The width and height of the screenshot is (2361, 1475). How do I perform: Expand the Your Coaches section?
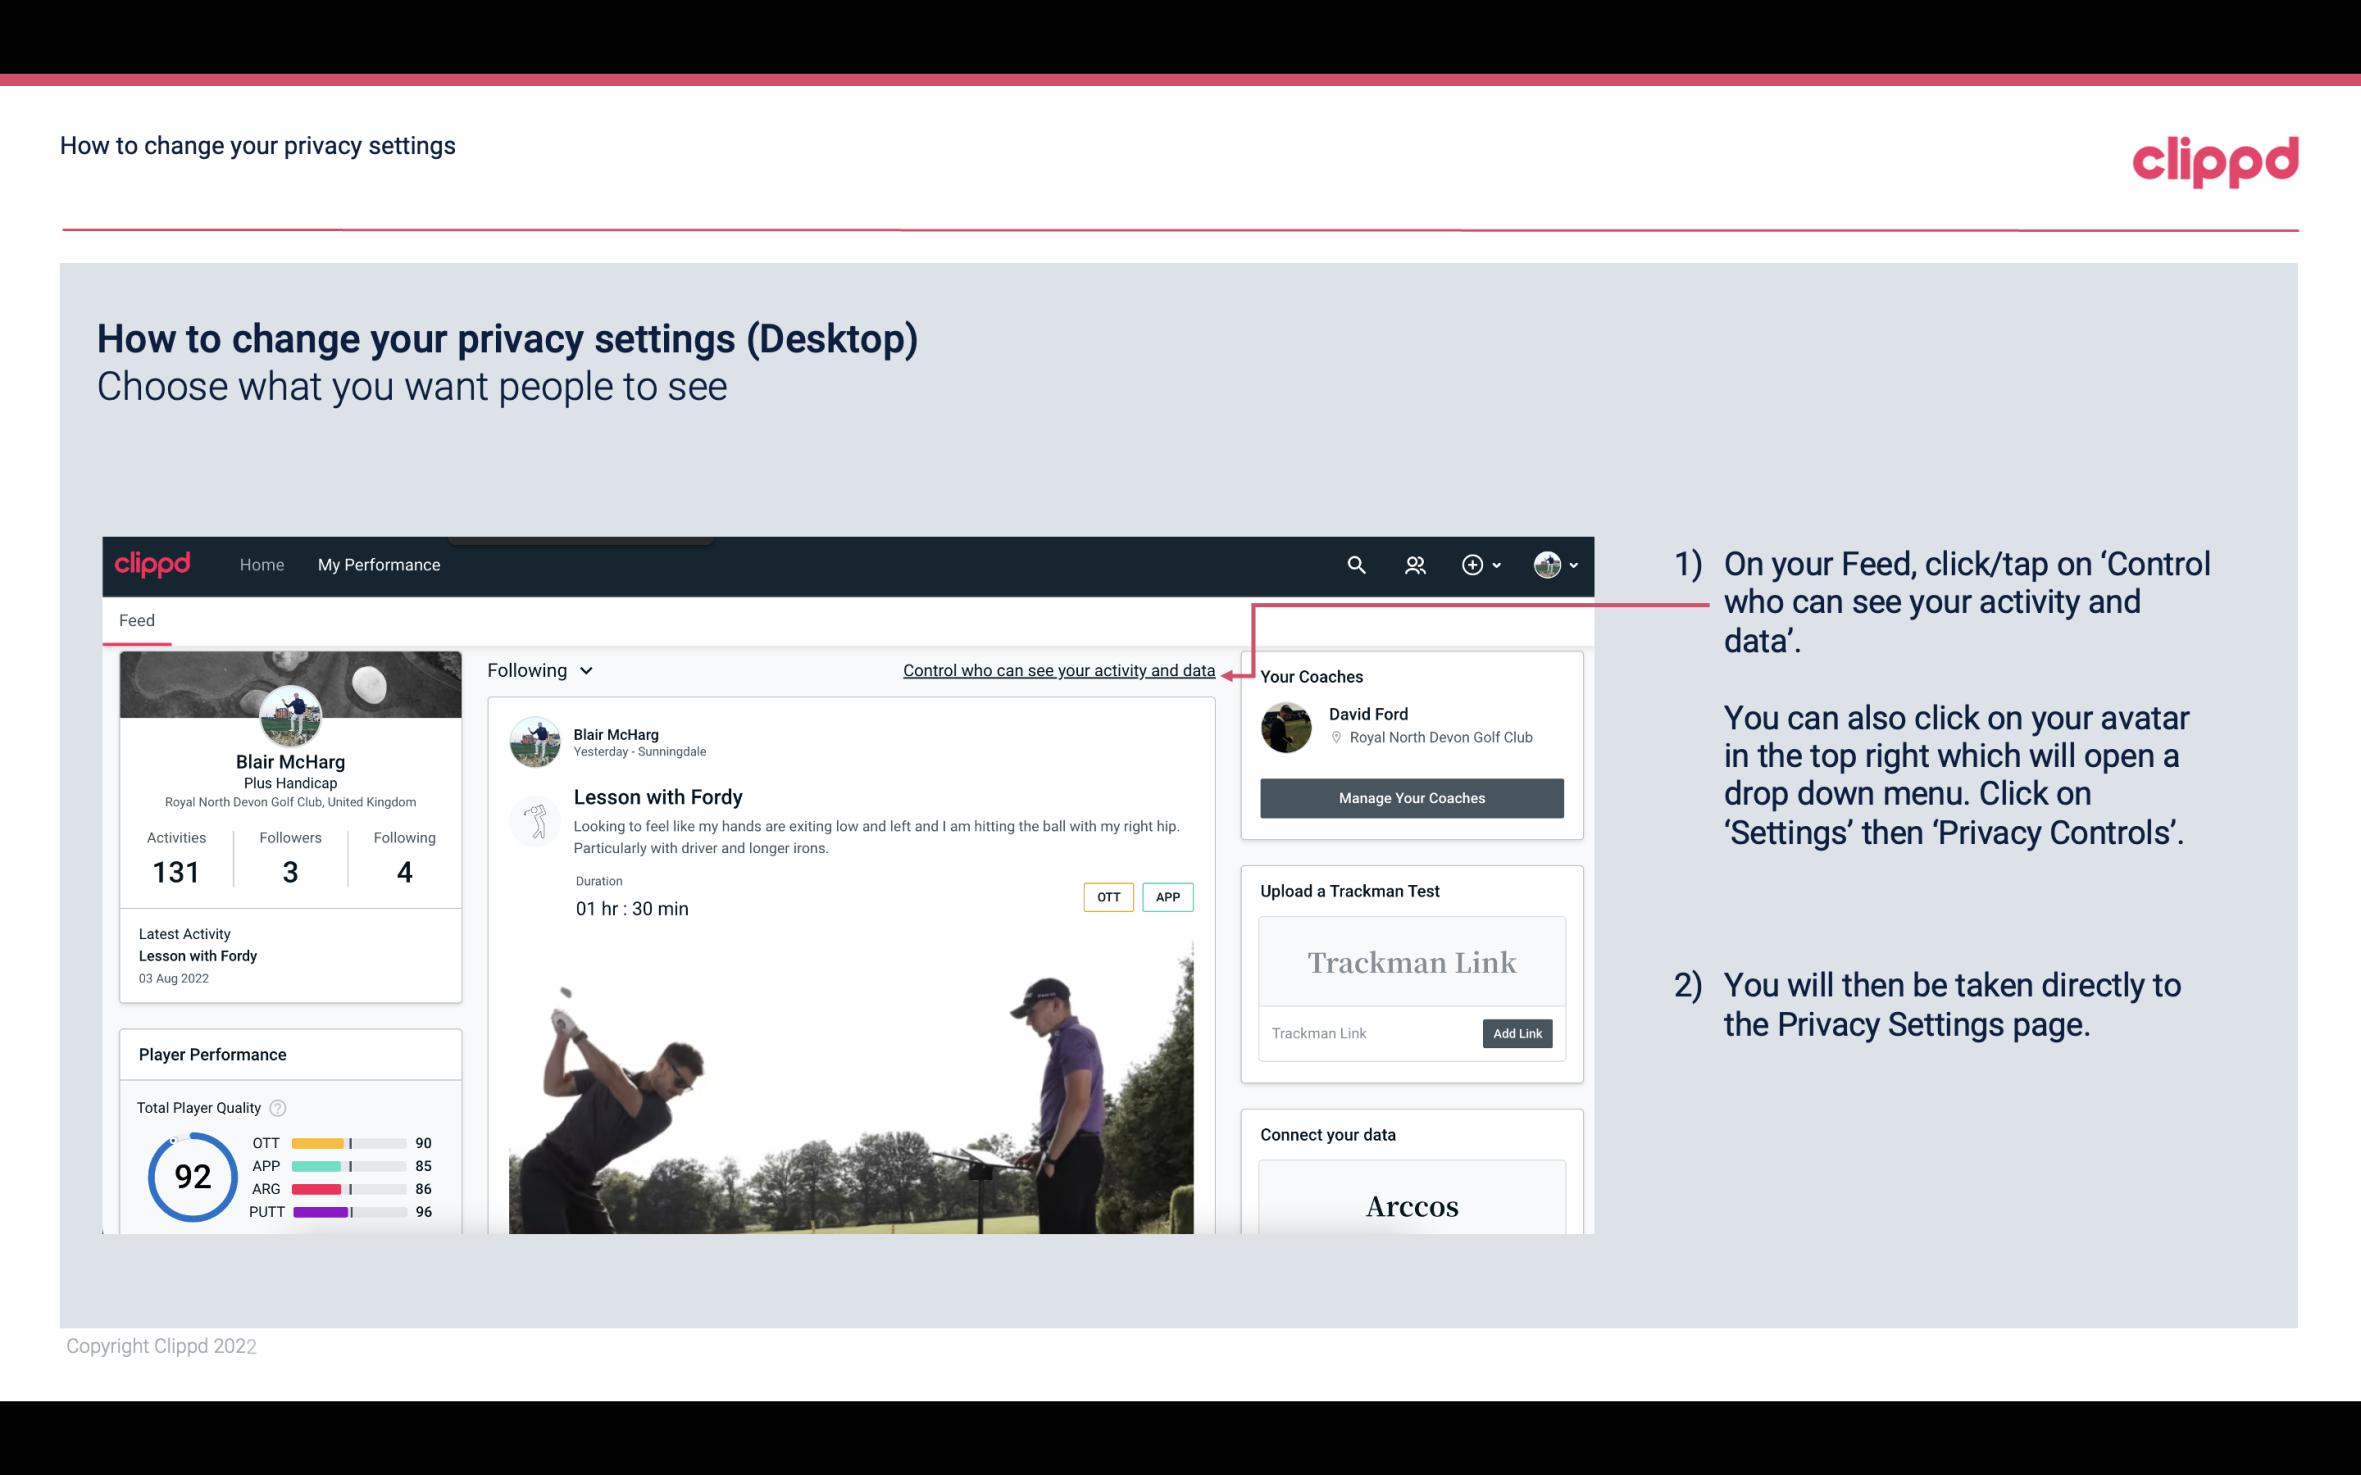(1311, 675)
